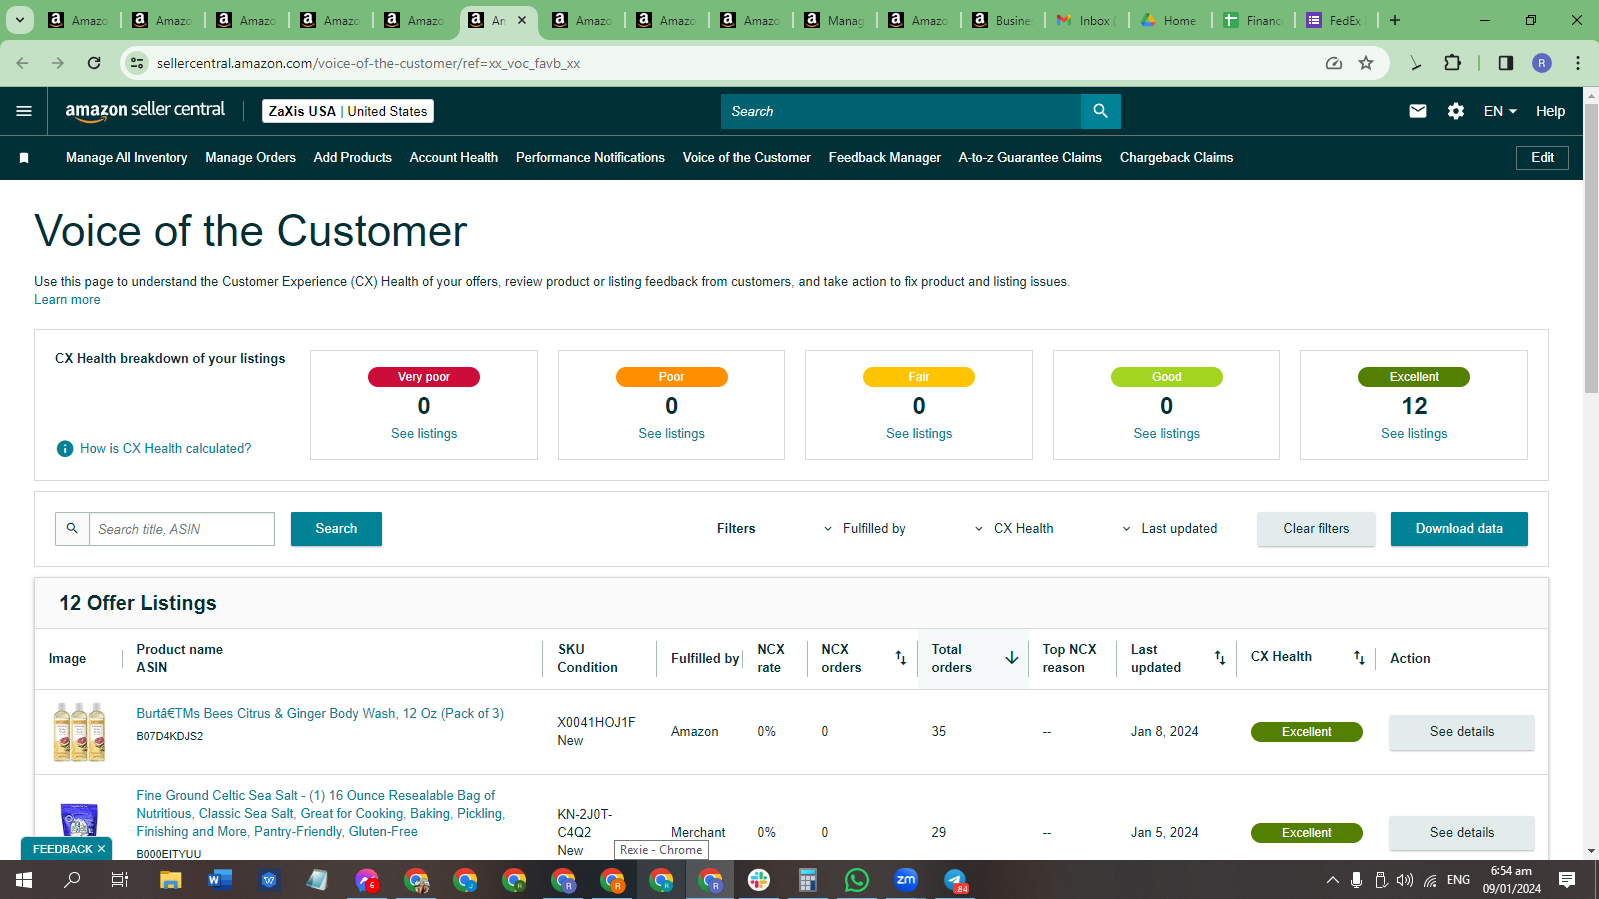Click the Burt's Bees product thumbnail

click(79, 732)
